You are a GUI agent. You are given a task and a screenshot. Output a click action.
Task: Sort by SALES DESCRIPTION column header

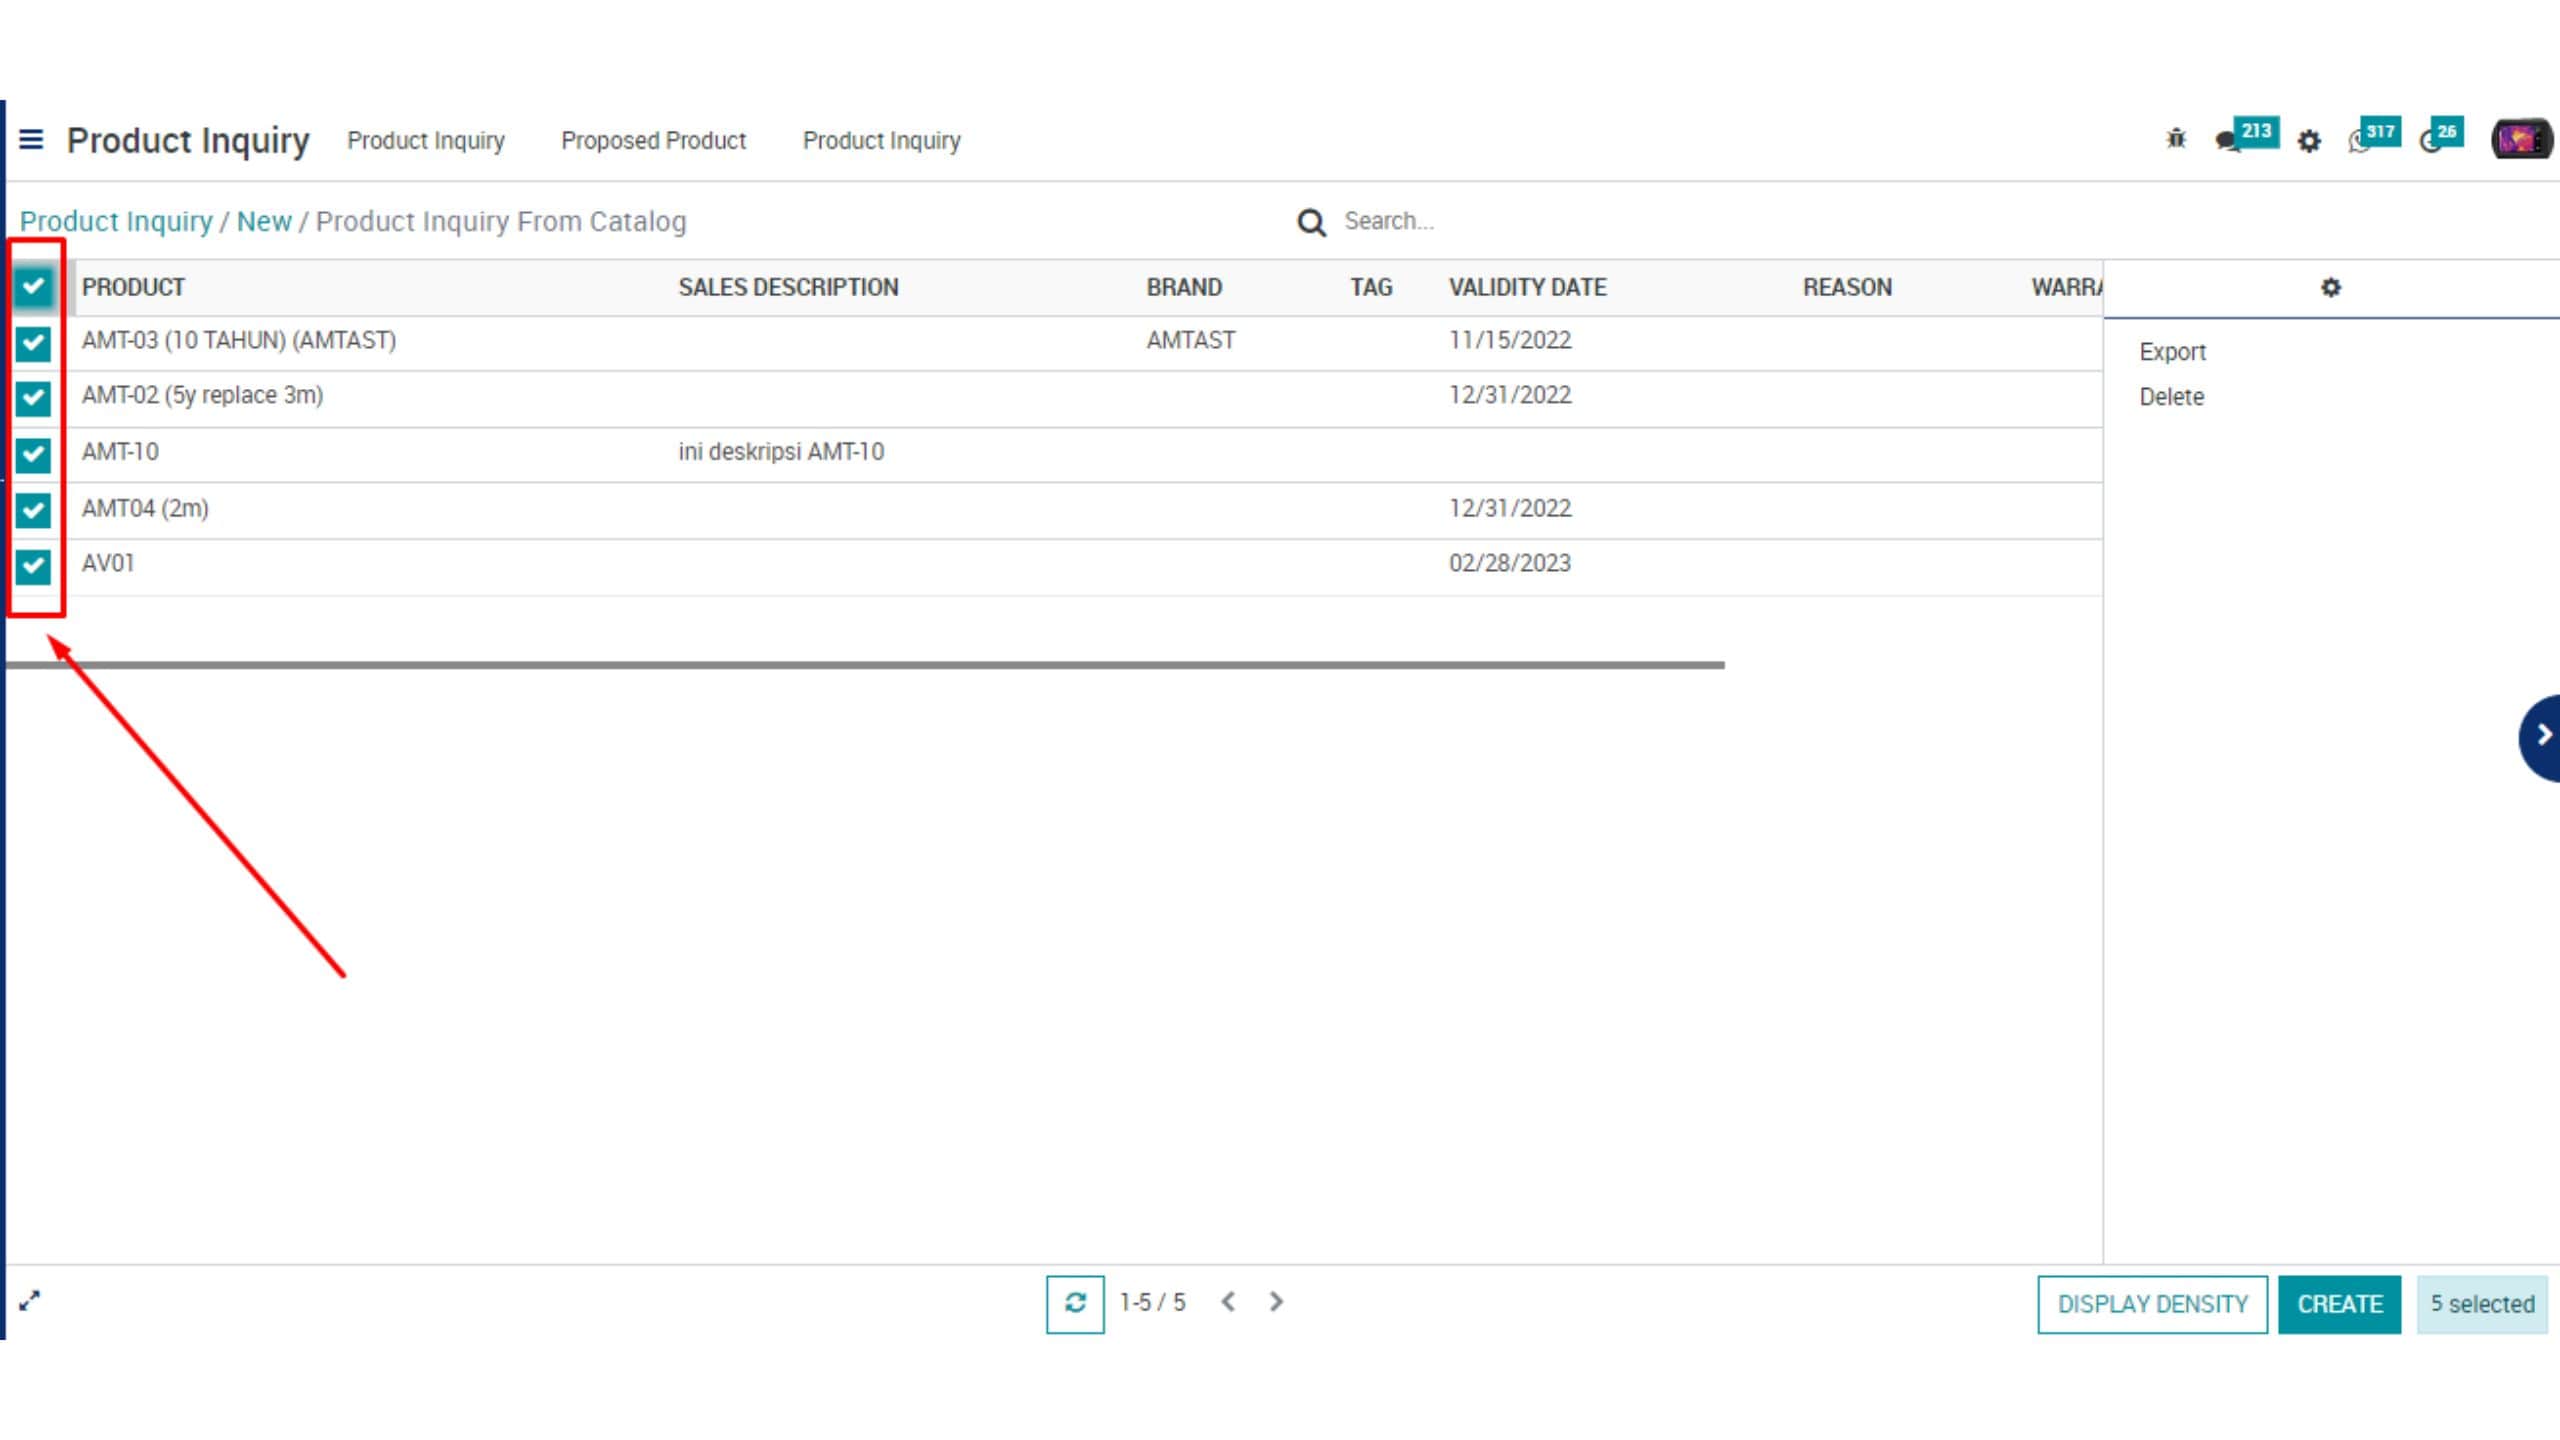pyautogui.click(x=788, y=288)
